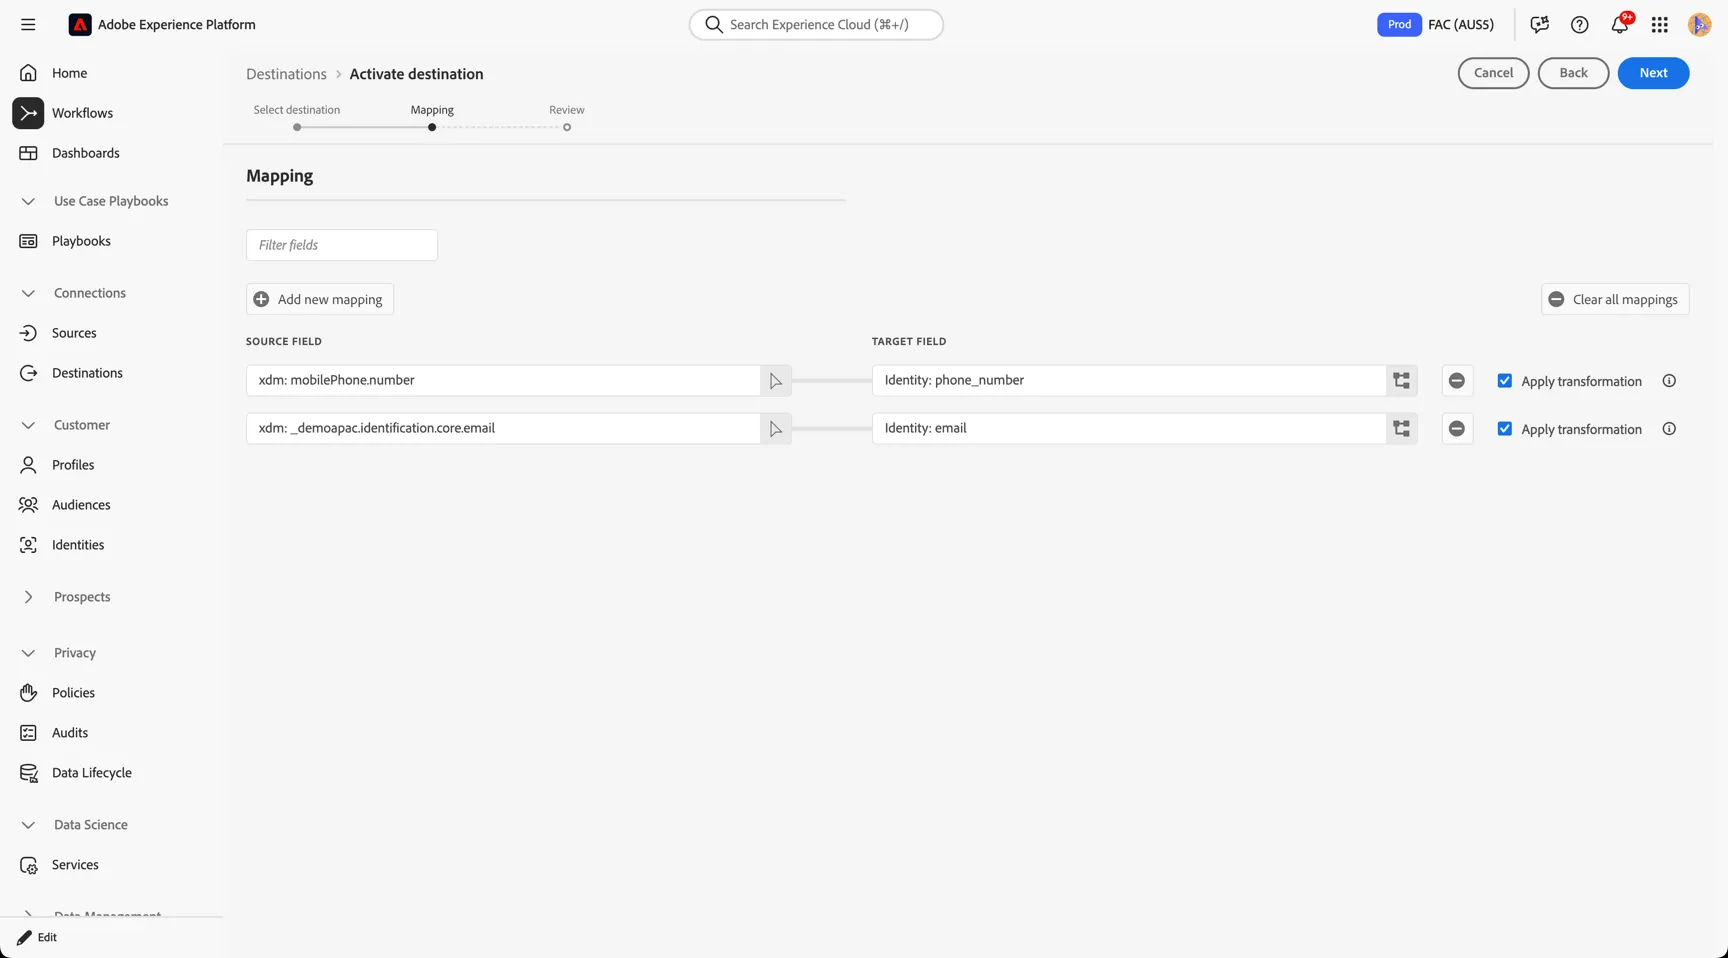
Task: Select source field arrow for identification.core.email
Action: pos(775,428)
